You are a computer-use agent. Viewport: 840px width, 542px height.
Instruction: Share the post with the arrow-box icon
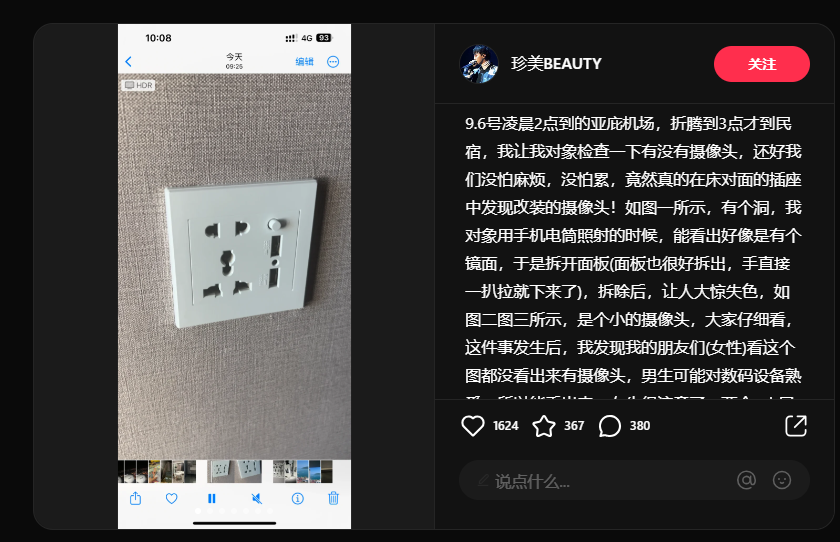(796, 426)
